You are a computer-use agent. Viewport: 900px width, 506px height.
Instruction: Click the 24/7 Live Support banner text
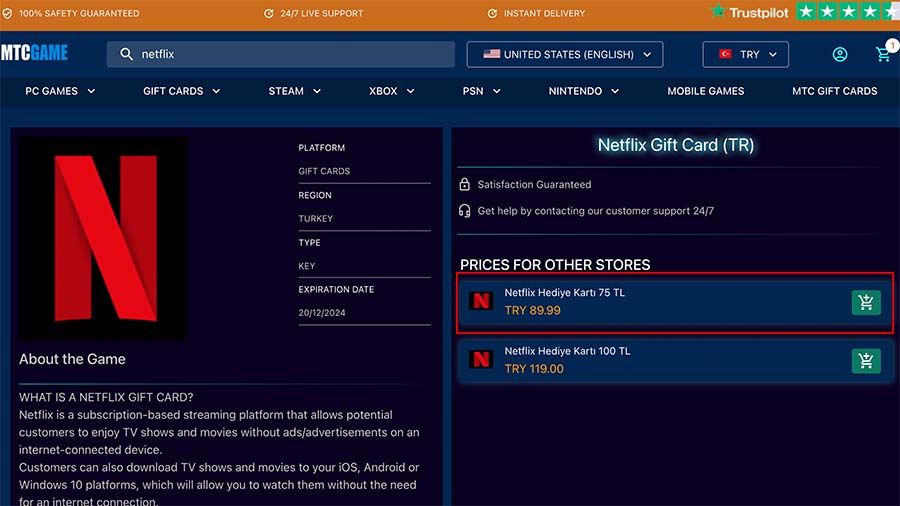(321, 13)
